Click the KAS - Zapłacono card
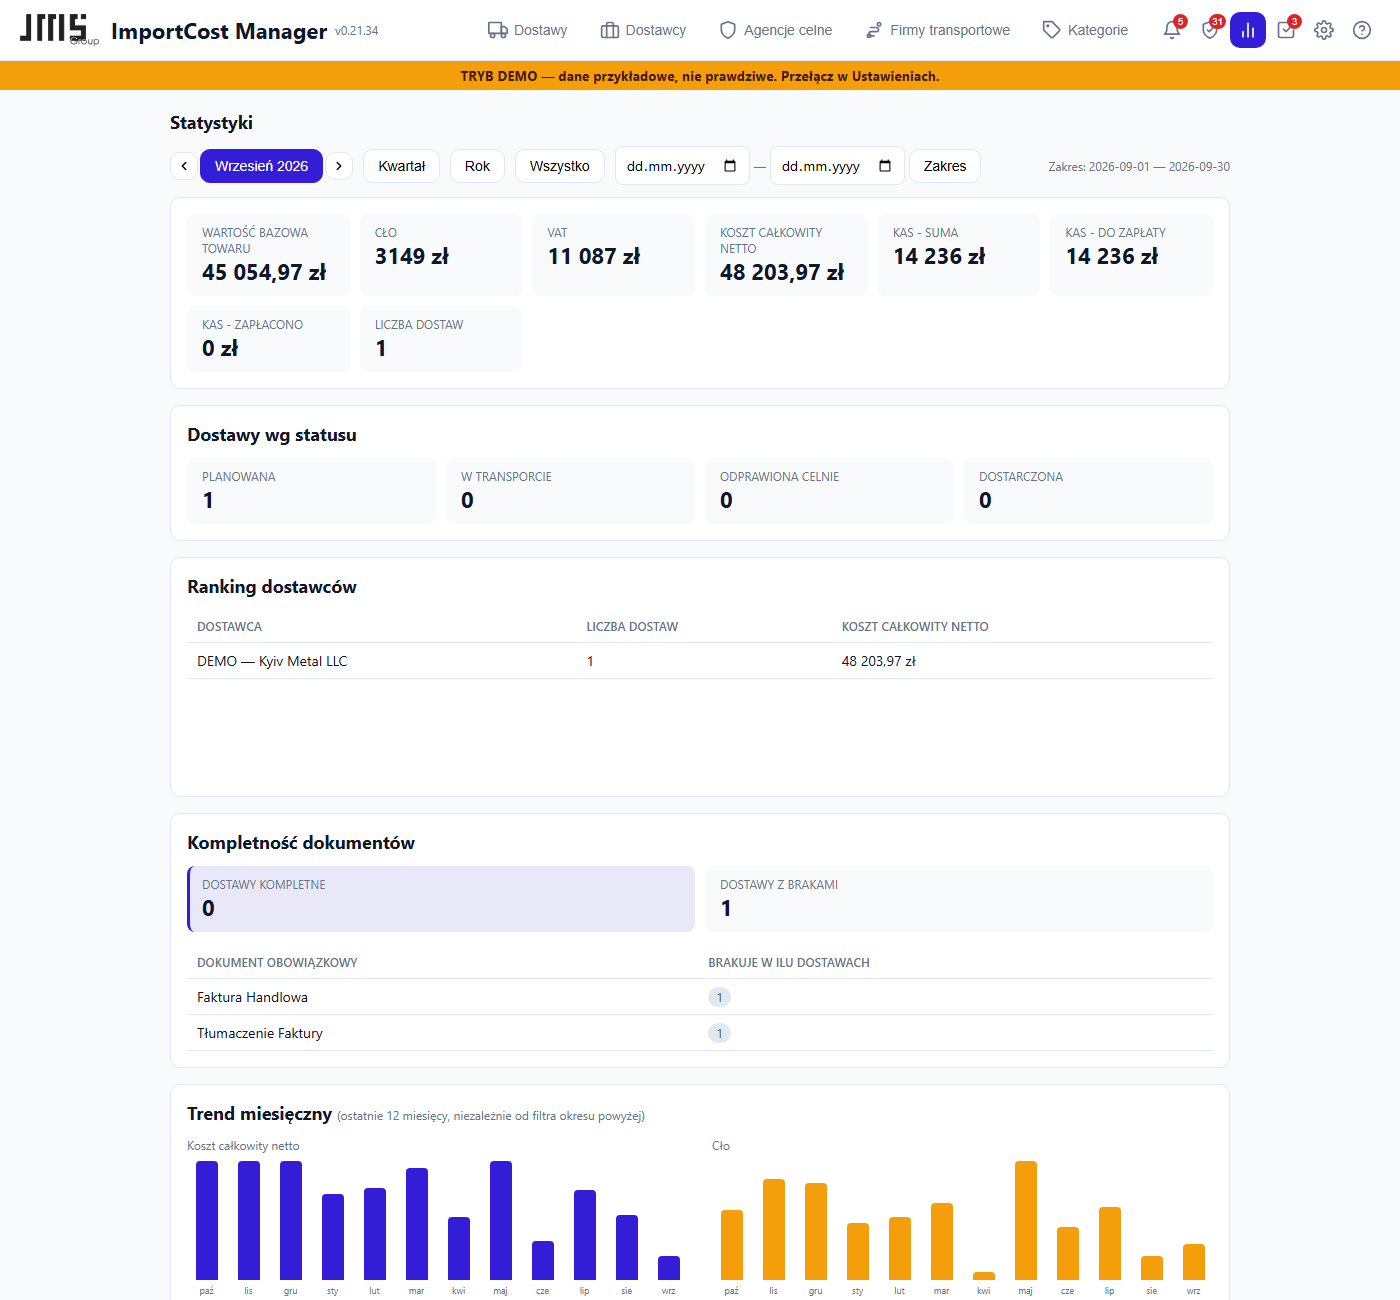This screenshot has width=1400, height=1300. (x=268, y=339)
